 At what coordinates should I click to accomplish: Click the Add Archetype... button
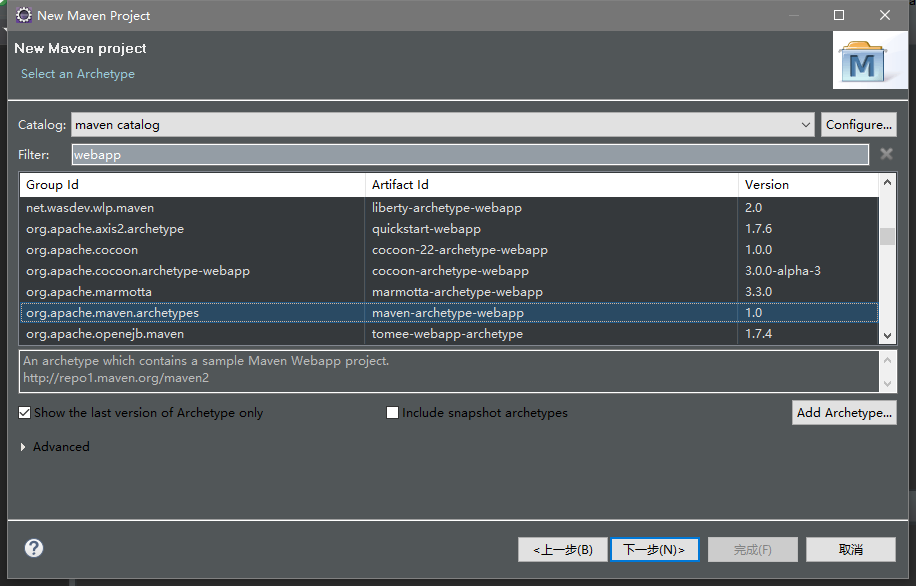pos(844,412)
